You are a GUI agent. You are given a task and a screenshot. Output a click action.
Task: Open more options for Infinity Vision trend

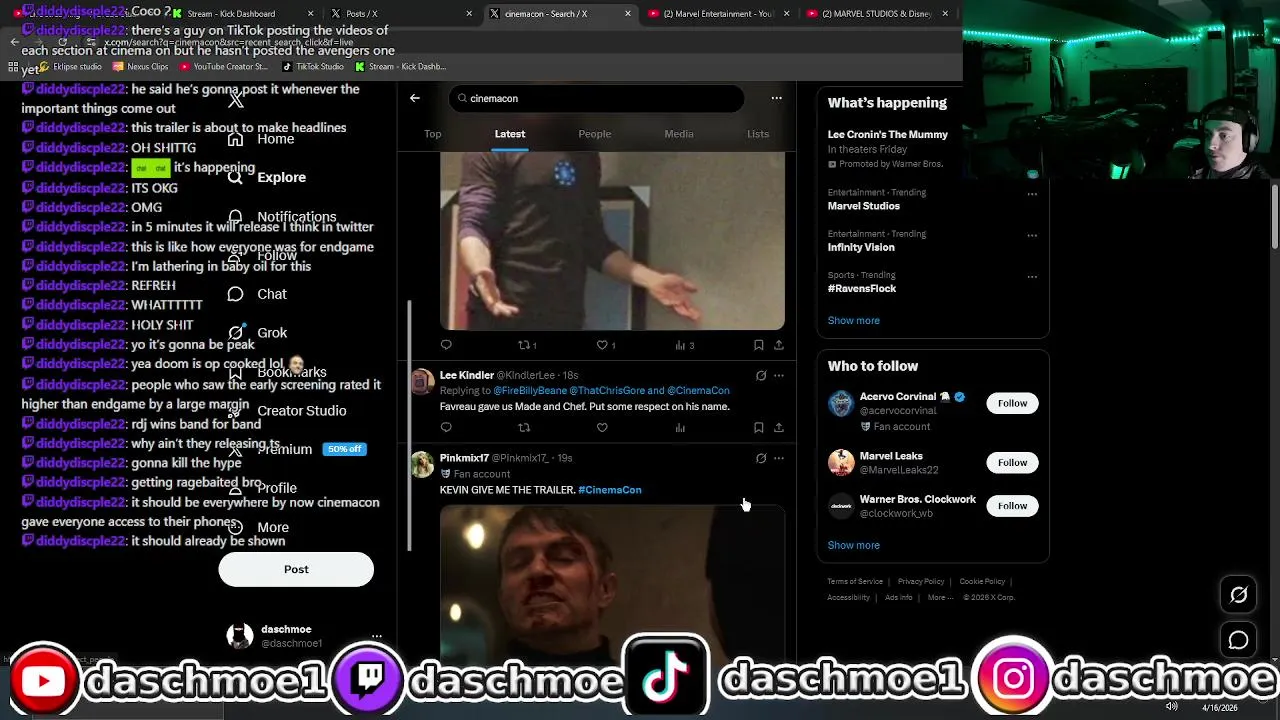click(x=1032, y=236)
